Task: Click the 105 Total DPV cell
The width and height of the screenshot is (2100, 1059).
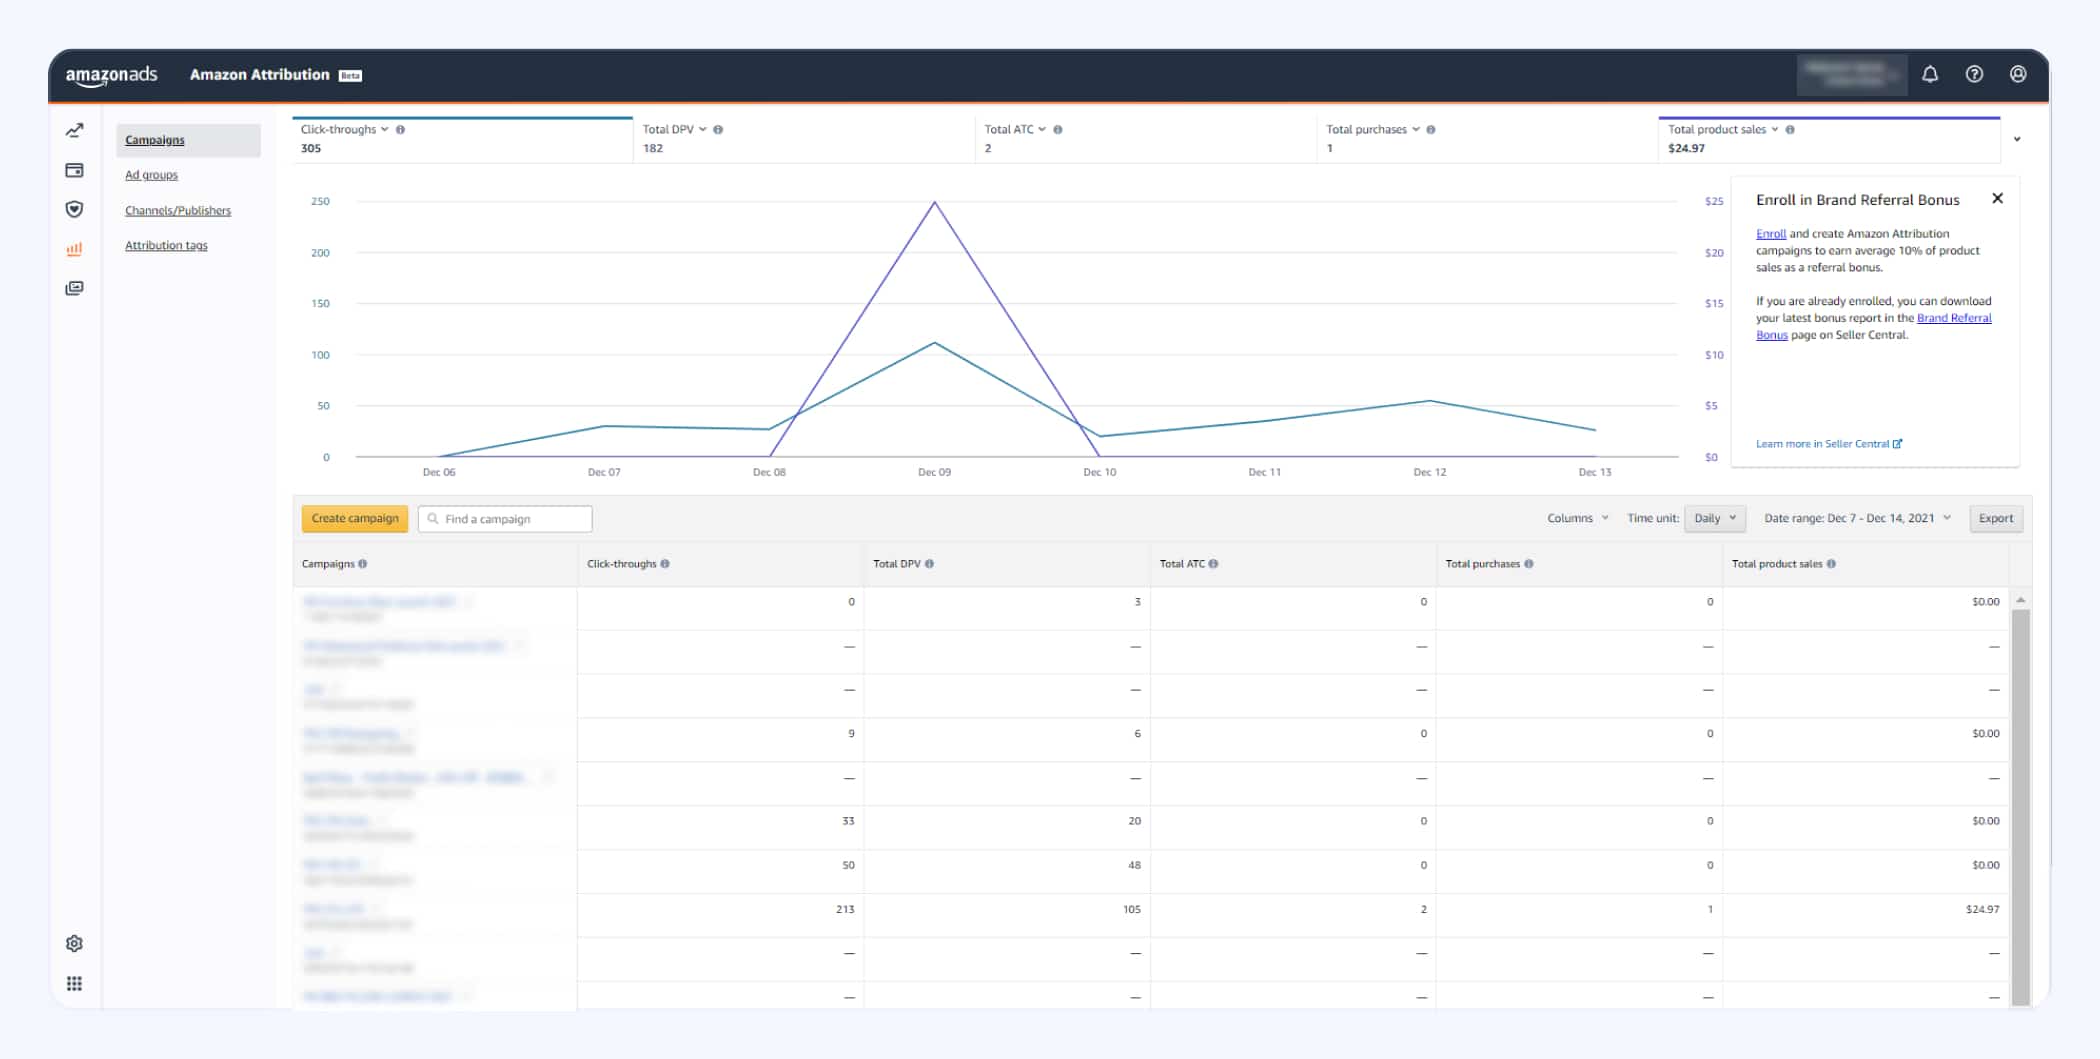Action: pos(1131,910)
